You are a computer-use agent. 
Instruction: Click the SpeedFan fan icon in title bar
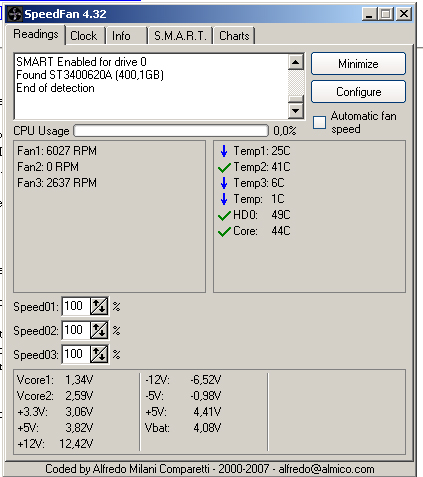[14, 14]
